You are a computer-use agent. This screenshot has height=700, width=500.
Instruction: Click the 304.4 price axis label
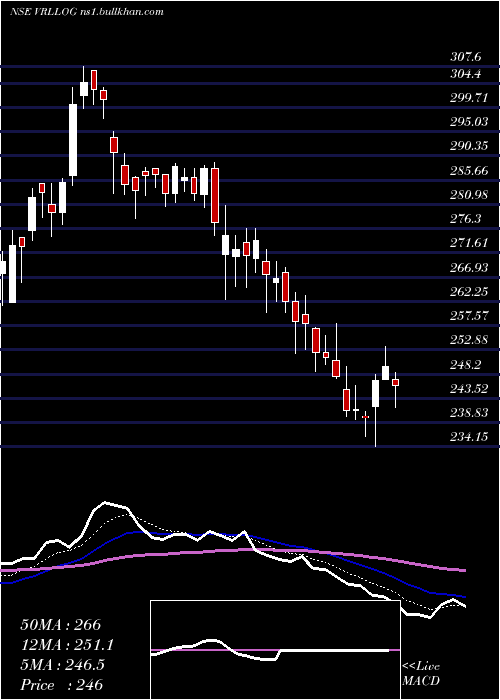point(466,74)
